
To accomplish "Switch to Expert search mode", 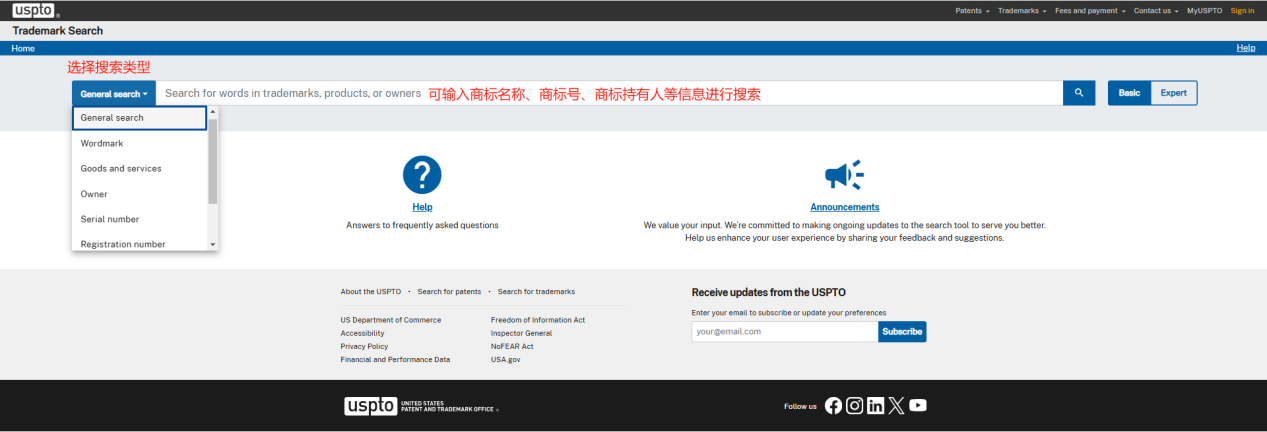I will (x=1174, y=93).
